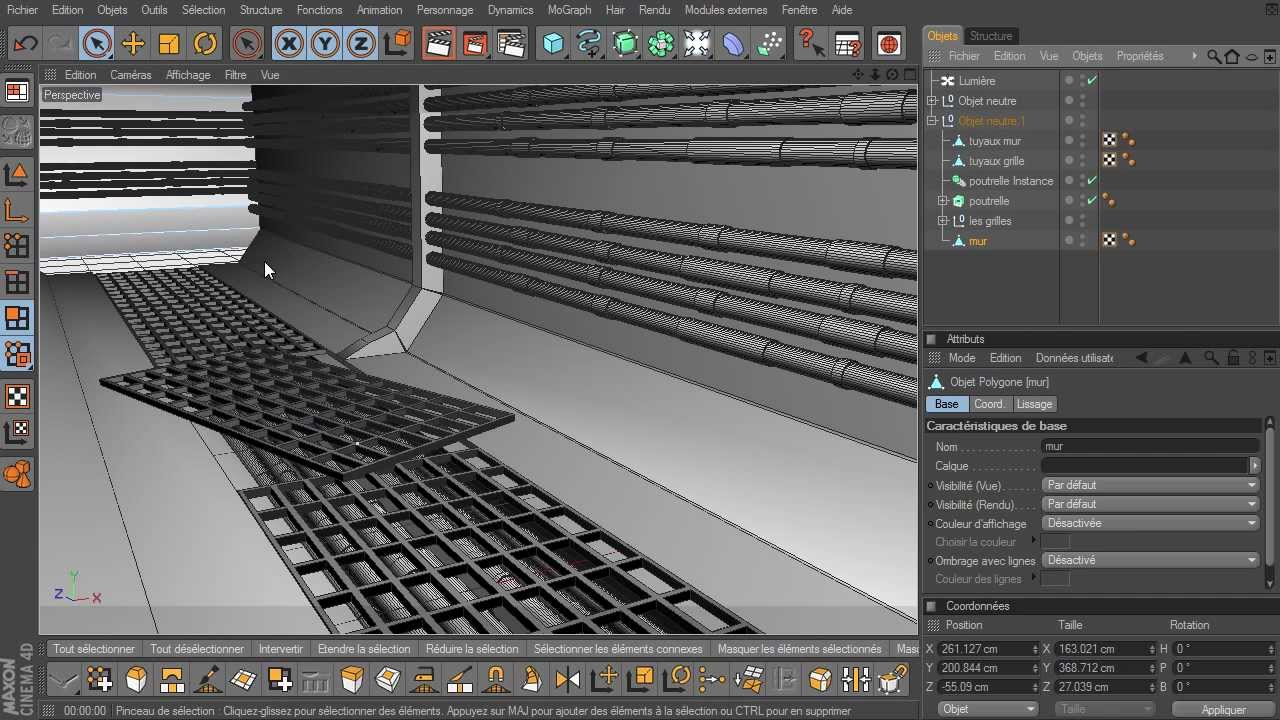Toggle visibility dots for tuyaux mur
Image resolution: width=1280 pixels, height=720 pixels.
click(1082, 141)
